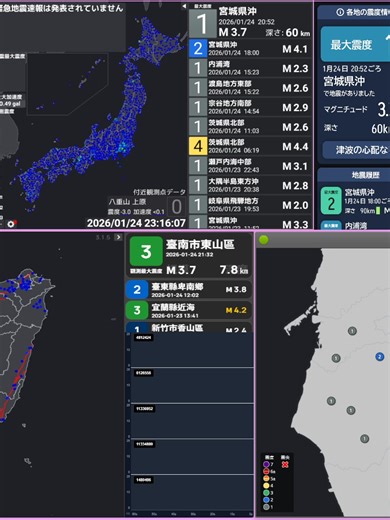Viewport: 390px width, 520px height.
Task: Select the 宜蘭縣近海 M 4.2 row
Action: 188,310
